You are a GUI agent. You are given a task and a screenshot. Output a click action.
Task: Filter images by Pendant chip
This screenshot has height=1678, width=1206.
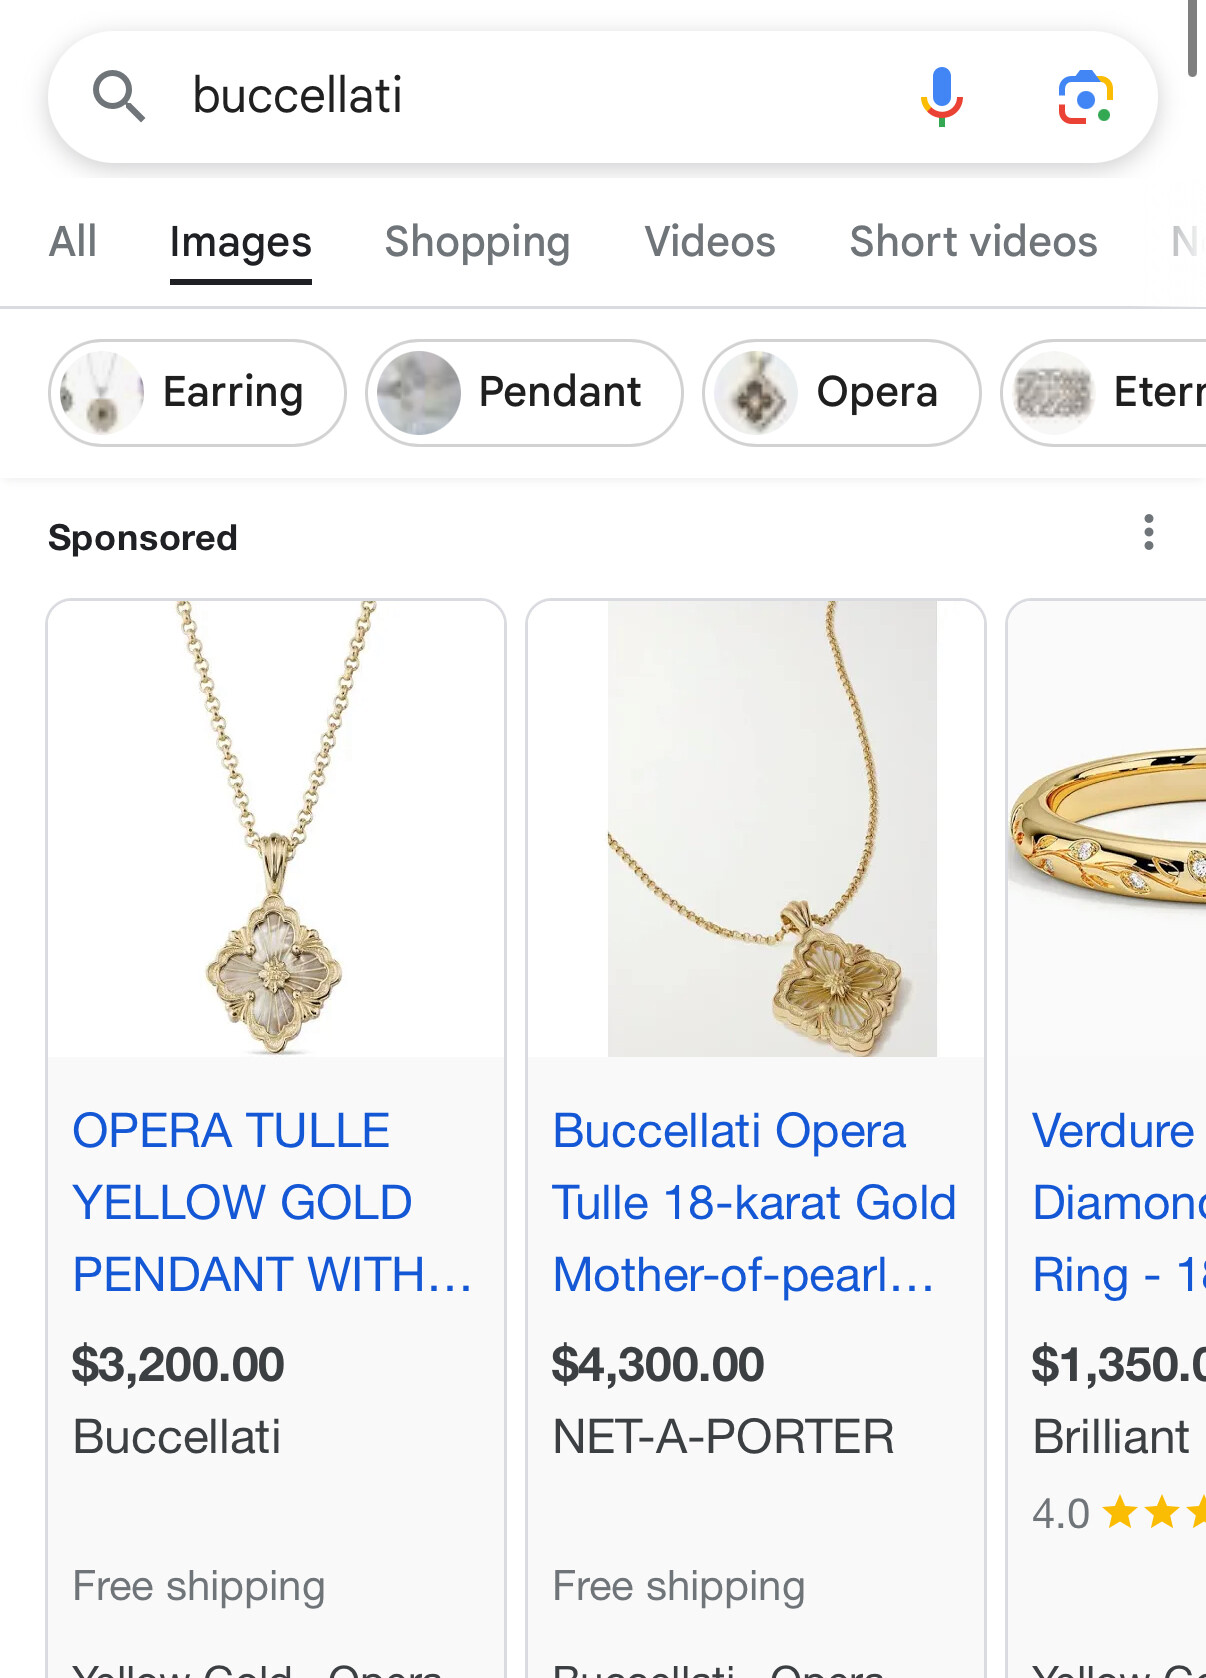[x=524, y=393]
